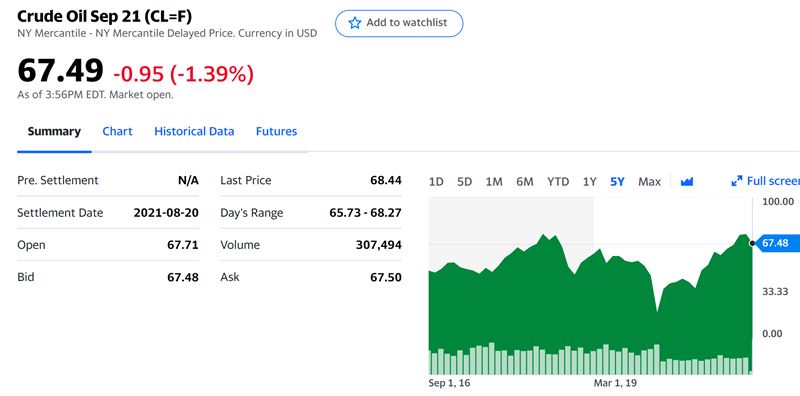
Task: Click the star icon beside Add to watchlist
Action: coord(354,23)
